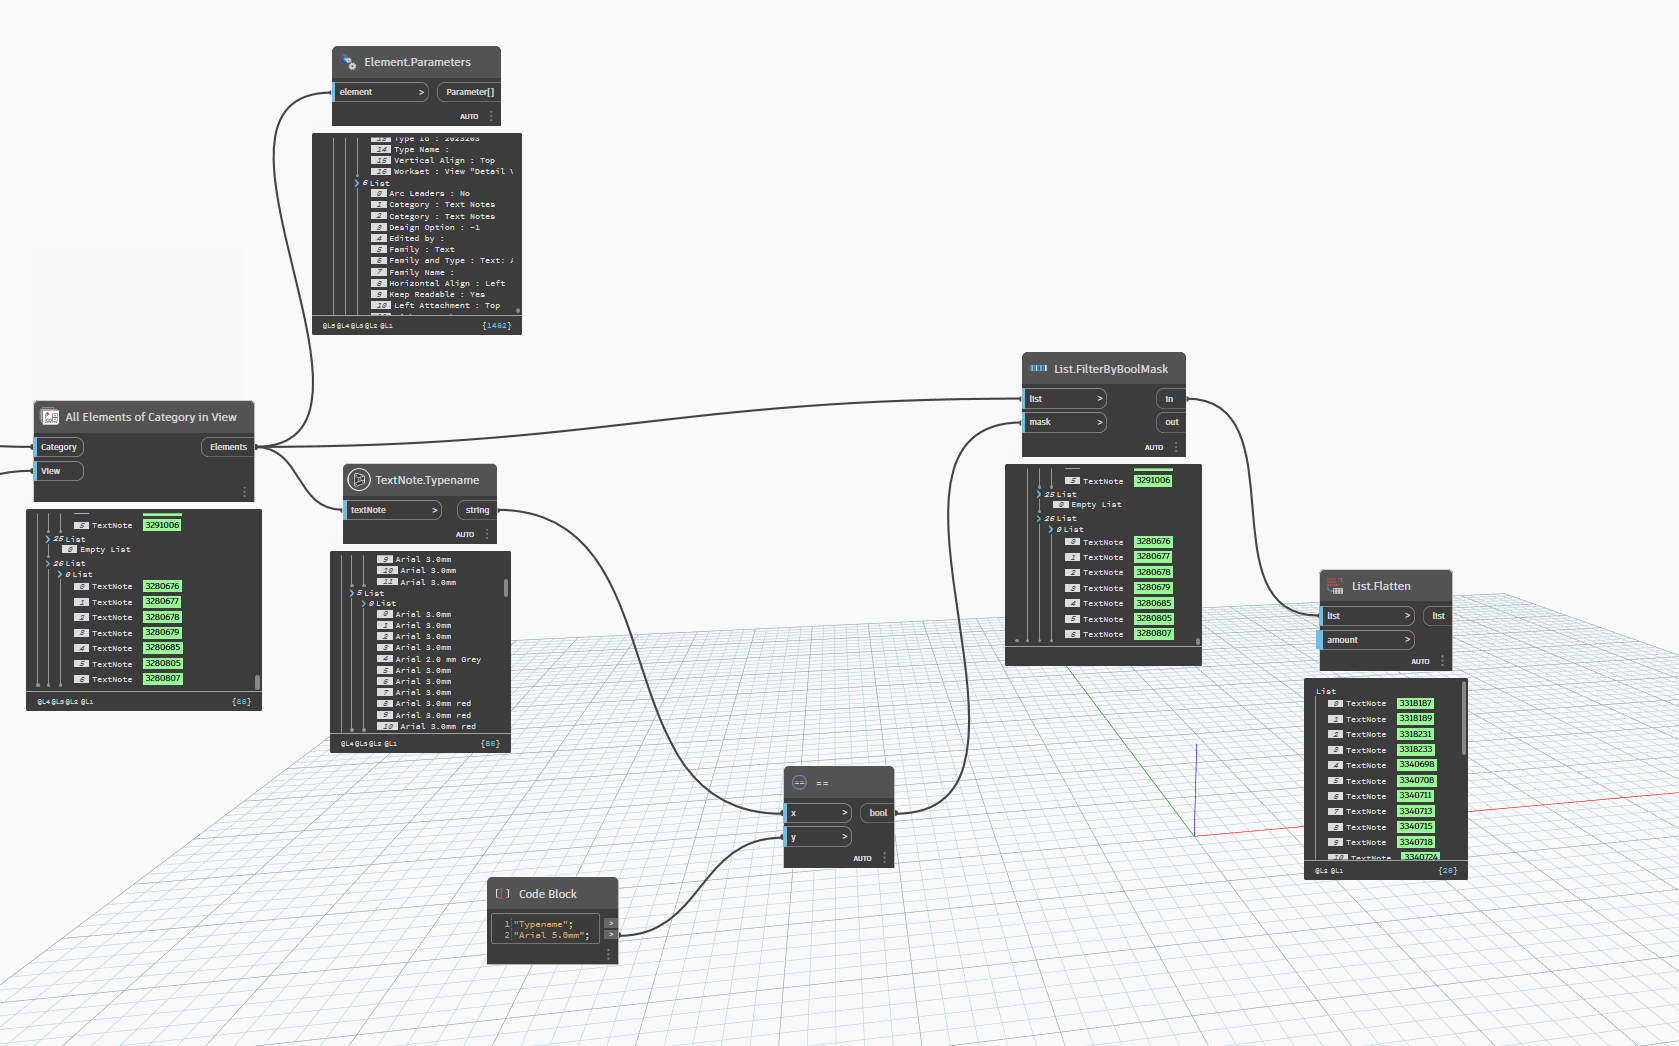Click the Parameter[] output port
The height and width of the screenshot is (1046, 1679).
[469, 92]
